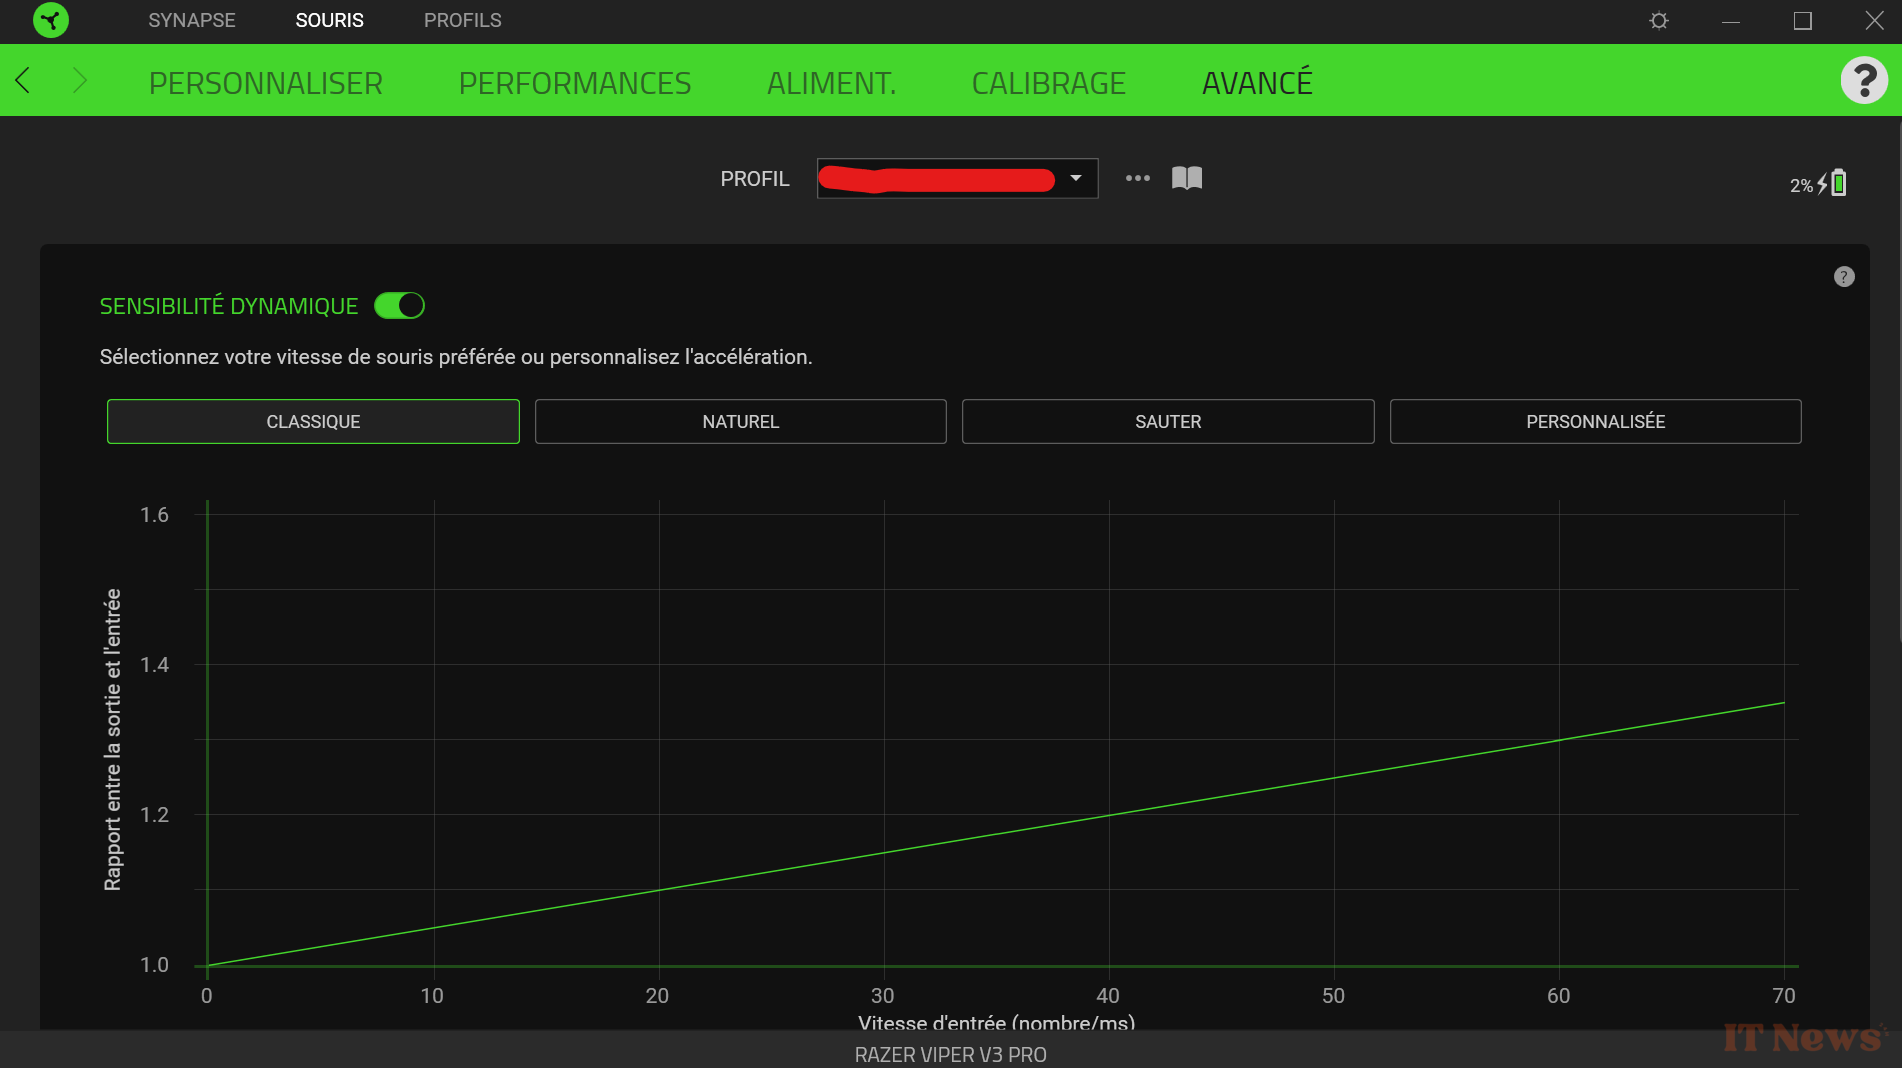Select the Aliment. tab
1902x1068 pixels.
[831, 83]
